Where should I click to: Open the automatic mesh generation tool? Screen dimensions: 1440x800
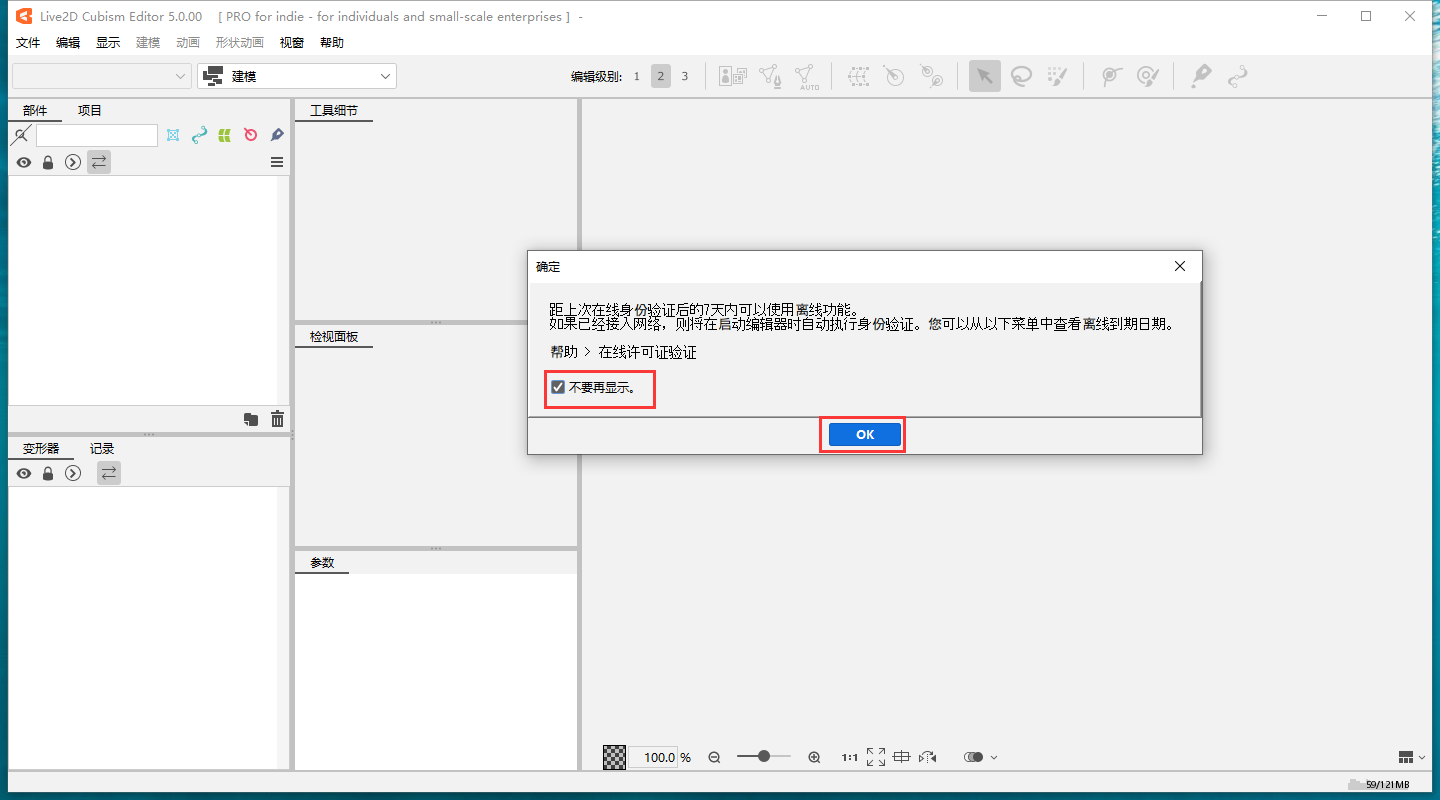(x=808, y=75)
